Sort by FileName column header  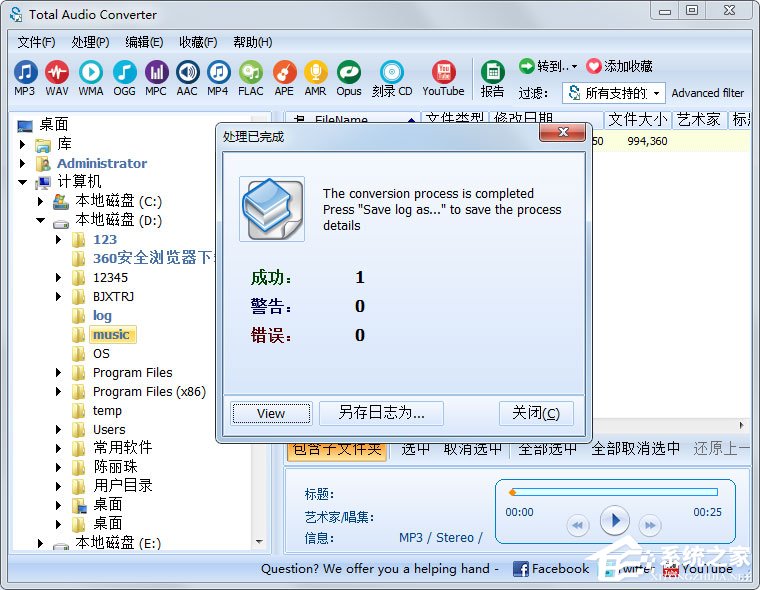[352, 119]
